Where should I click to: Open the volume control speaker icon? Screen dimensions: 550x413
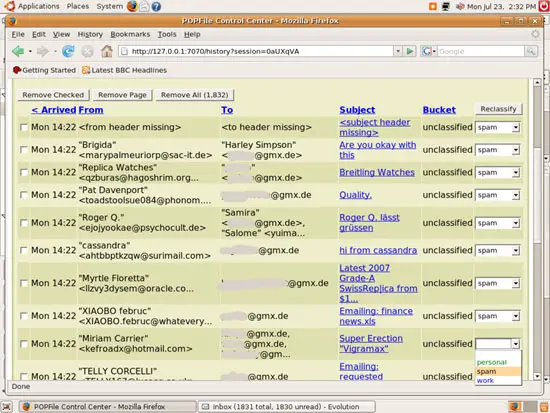pyautogui.click(x=460, y=6)
